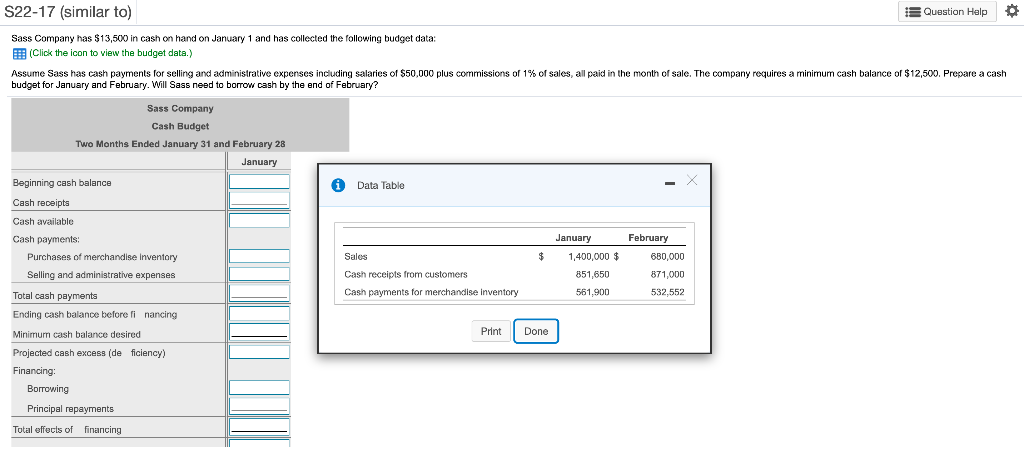This screenshot has height=457, width=1024.
Task: Click the 'Cash Budget' heading
Action: 180,126
